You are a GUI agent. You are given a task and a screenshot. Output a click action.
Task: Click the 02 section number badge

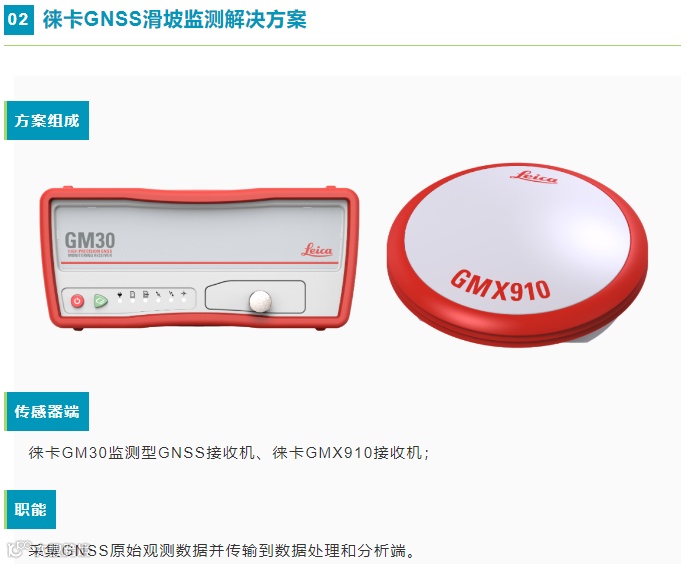[x=19, y=19]
